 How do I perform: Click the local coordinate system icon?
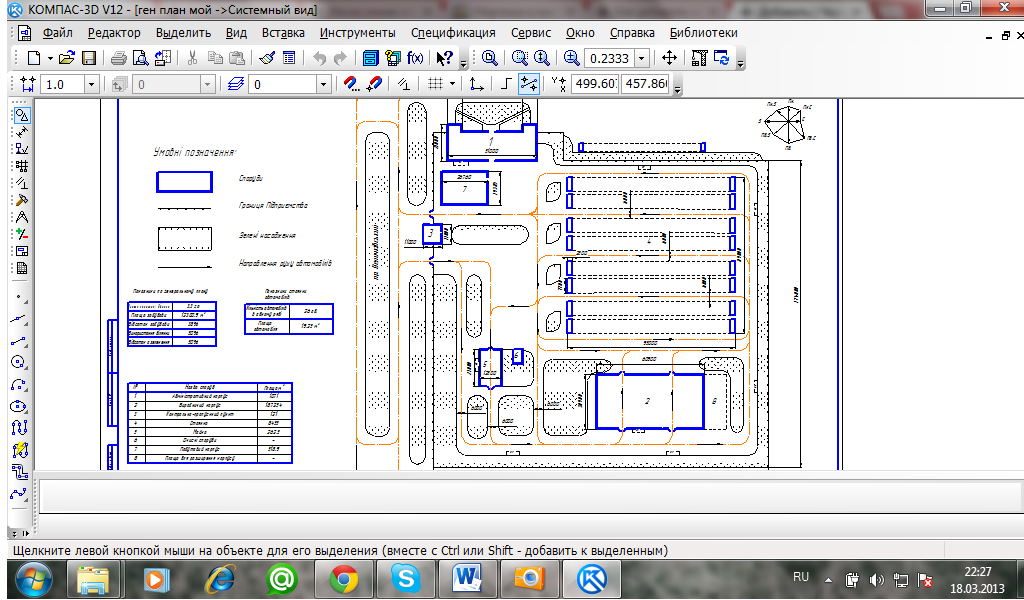click(477, 84)
